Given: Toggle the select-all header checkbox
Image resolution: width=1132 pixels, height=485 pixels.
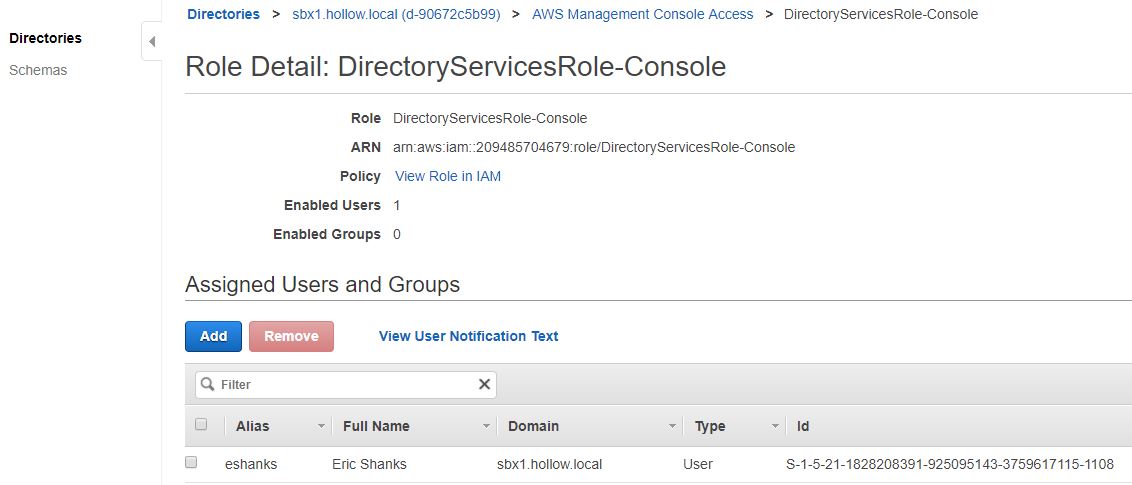Looking at the screenshot, I should pos(201,425).
